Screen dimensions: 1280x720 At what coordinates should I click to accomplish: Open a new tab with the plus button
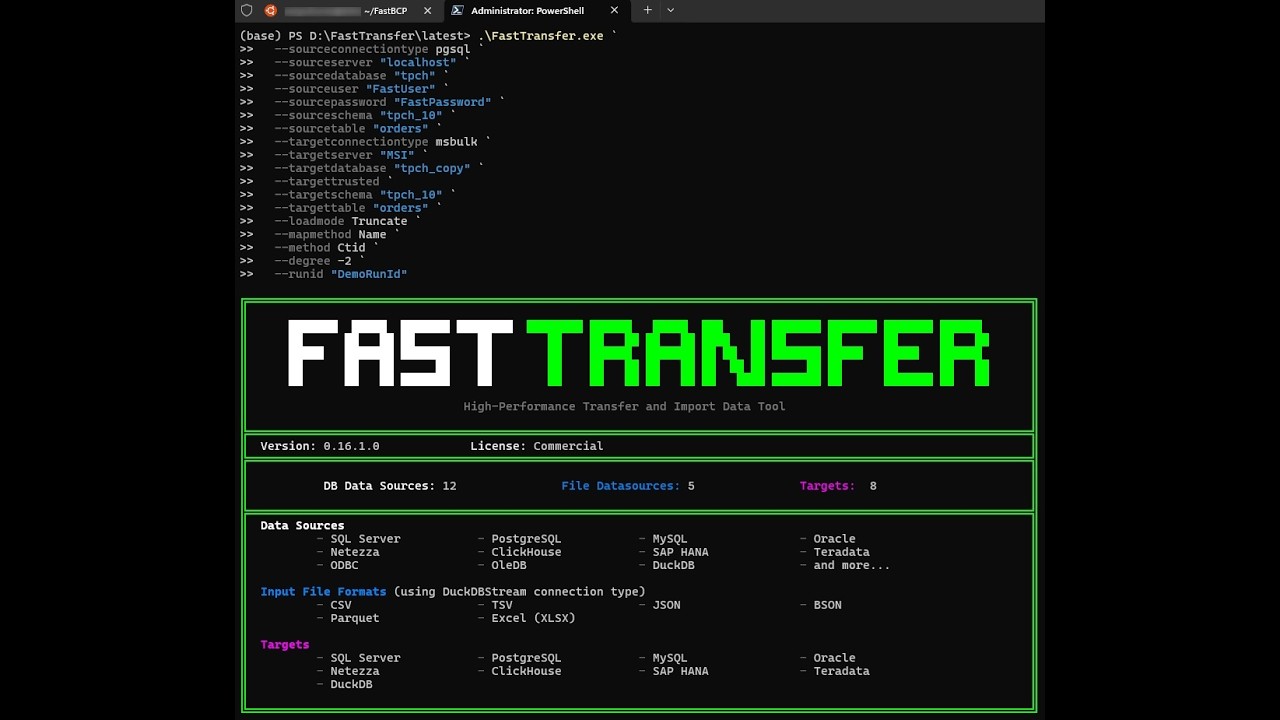[647, 10]
